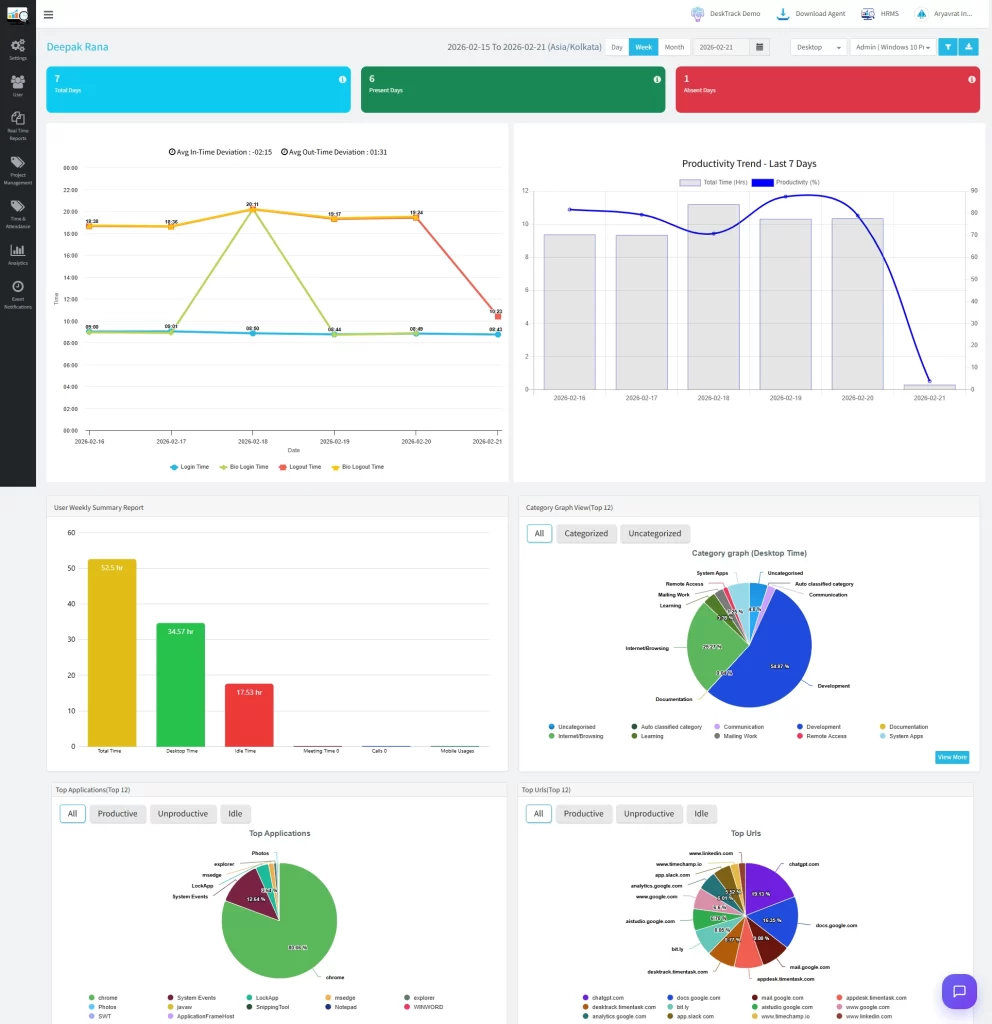Click info icon on Total Days card

pos(342,79)
